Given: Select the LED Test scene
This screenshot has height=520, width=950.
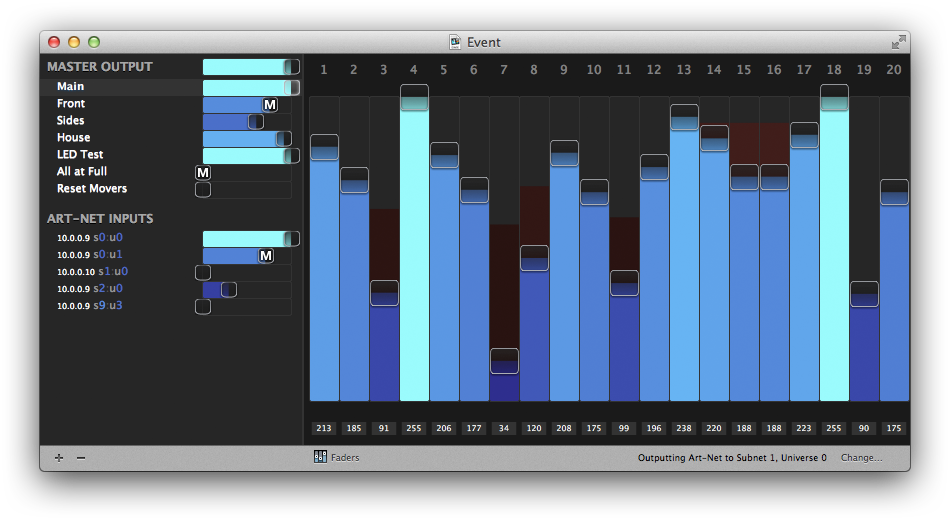Looking at the screenshot, I should pos(80,155).
